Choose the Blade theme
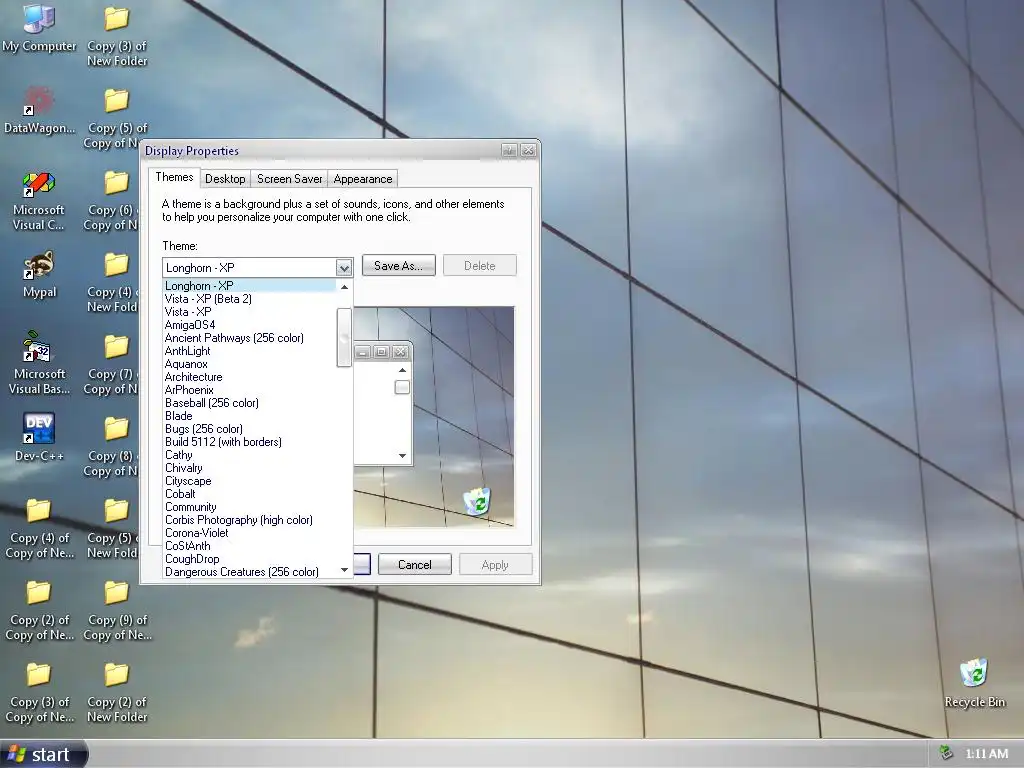Viewport: 1024px width, 768px height. click(x=249, y=416)
